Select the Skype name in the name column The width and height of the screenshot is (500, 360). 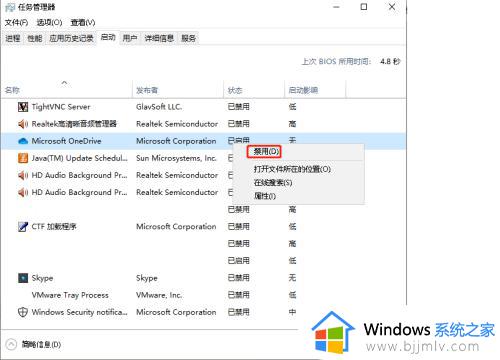pos(42,278)
